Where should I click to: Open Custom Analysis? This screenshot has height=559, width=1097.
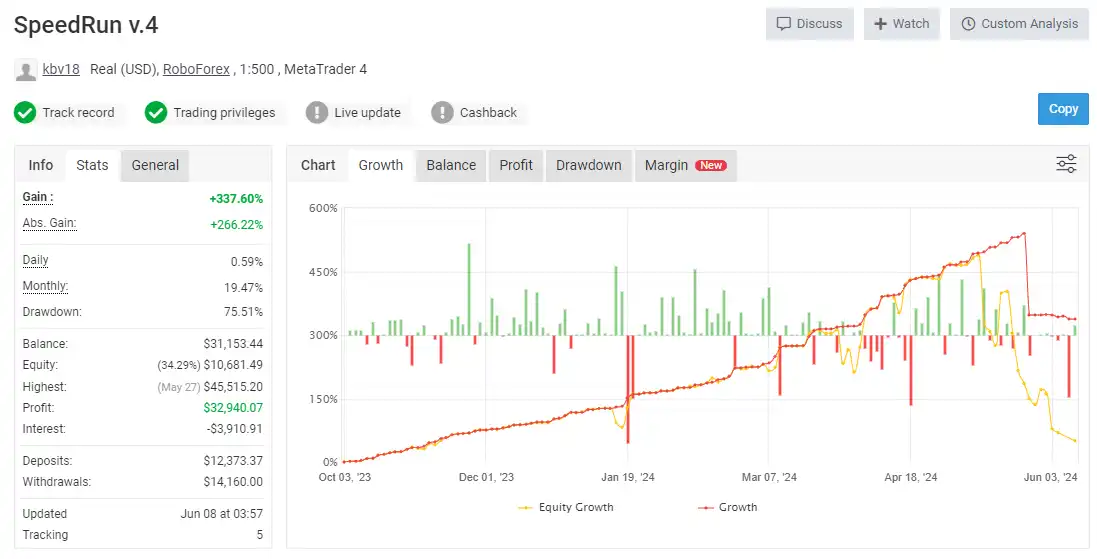1019,24
